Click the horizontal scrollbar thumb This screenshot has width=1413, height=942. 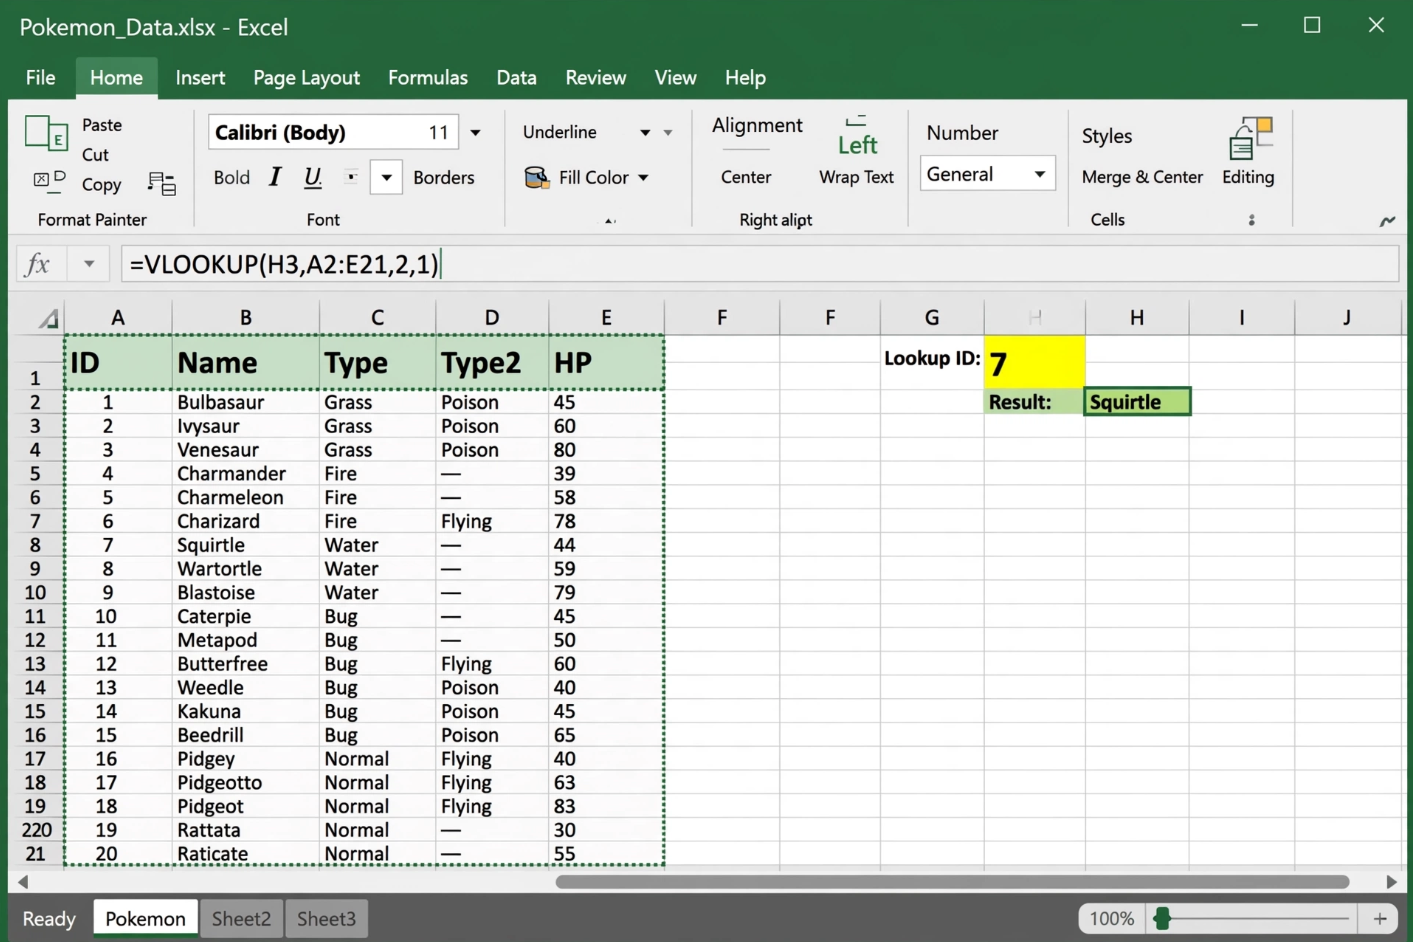(x=952, y=882)
